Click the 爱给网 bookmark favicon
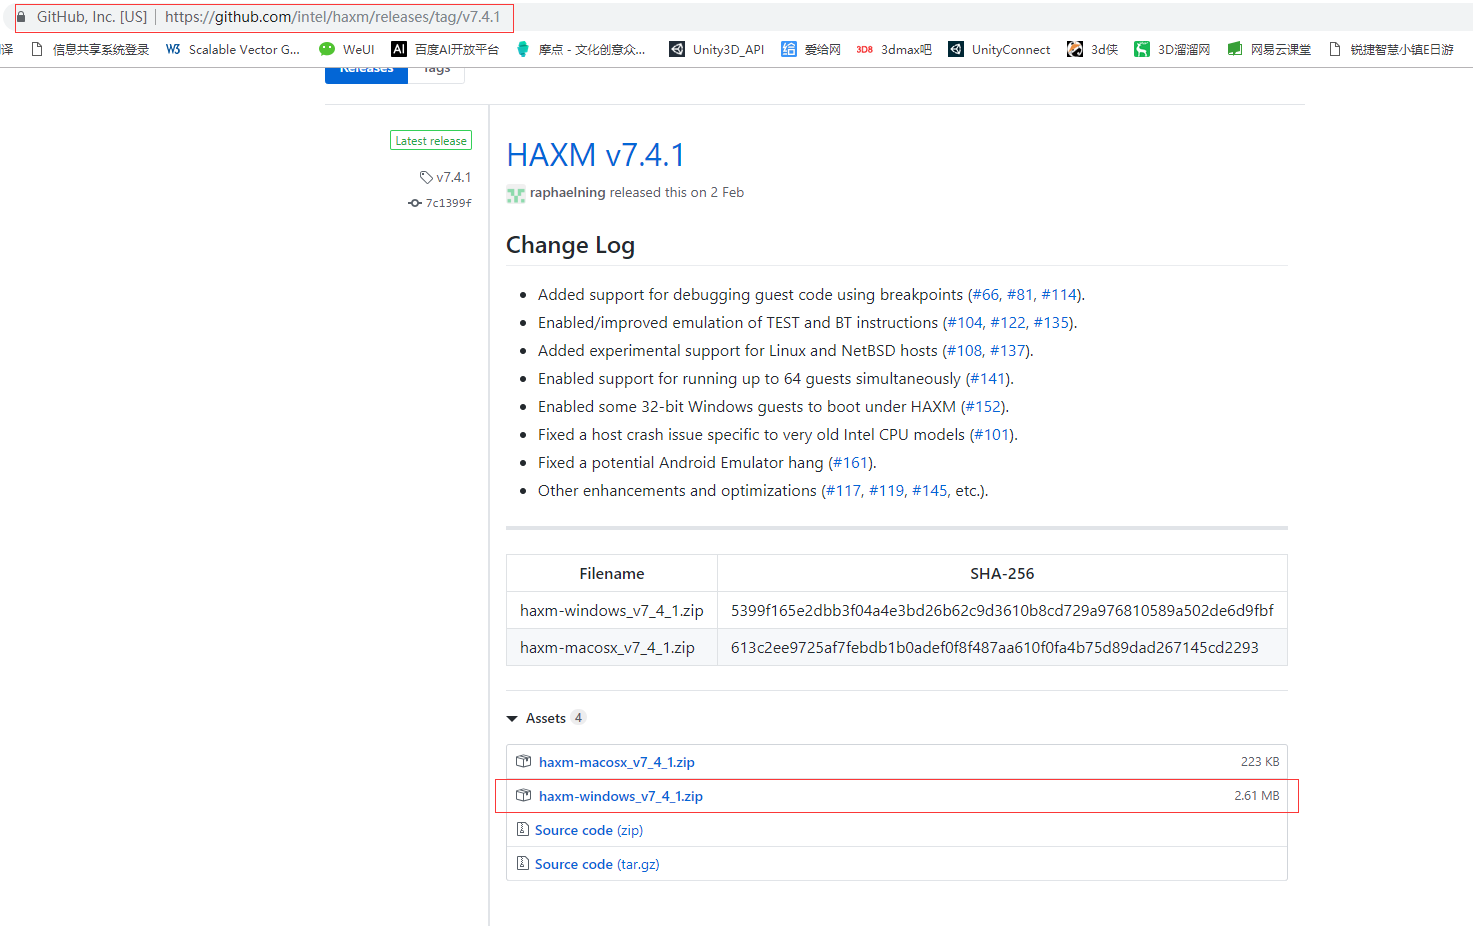The height and width of the screenshot is (926, 1473). tap(788, 48)
